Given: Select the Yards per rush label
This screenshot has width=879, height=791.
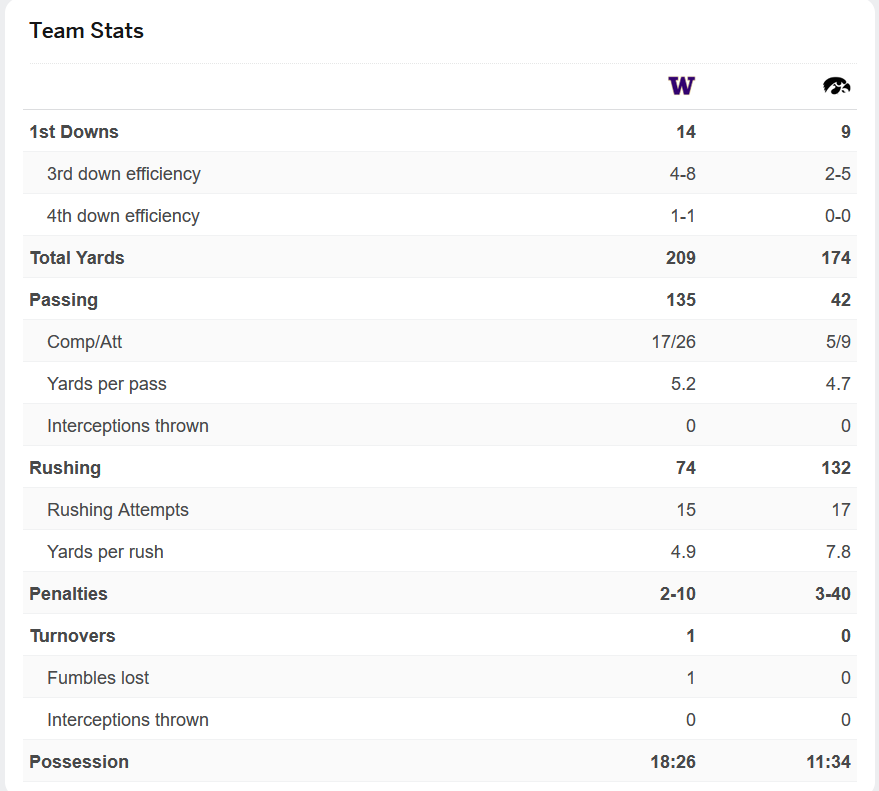Looking at the screenshot, I should 105,552.
